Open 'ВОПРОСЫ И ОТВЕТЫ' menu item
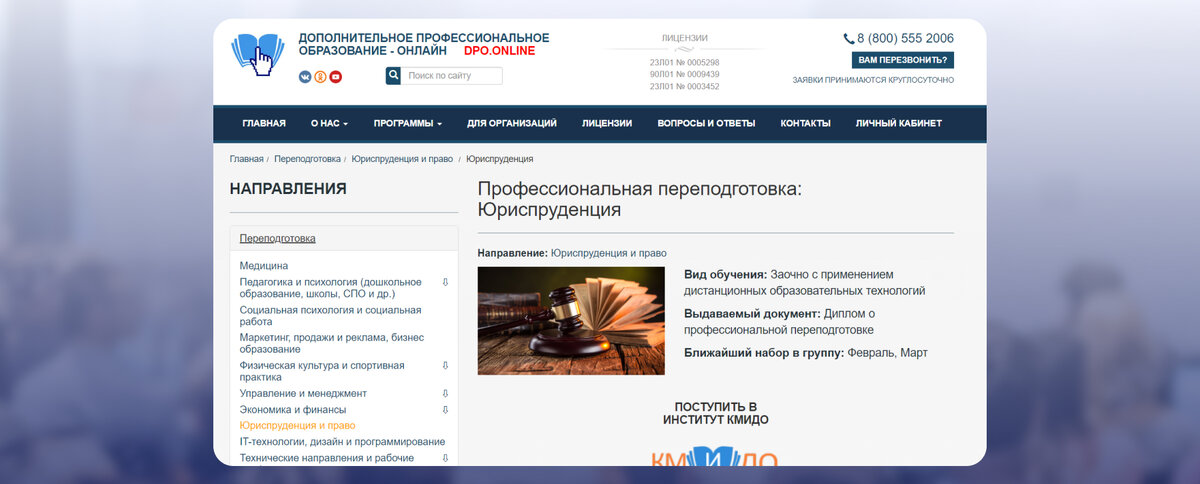 click(706, 124)
